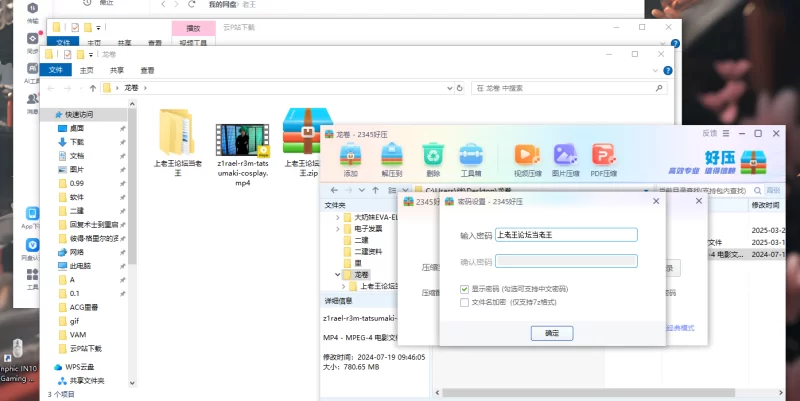This screenshot has height=401, width=800.
Task: Expand the 上老王论坛 subfolder tree node
Action: coord(344,286)
